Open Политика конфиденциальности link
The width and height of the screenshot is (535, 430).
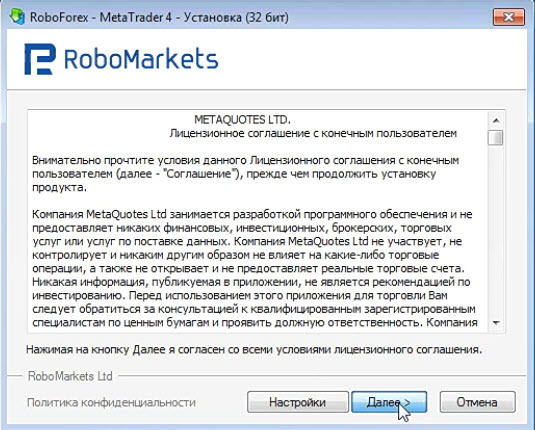click(111, 402)
